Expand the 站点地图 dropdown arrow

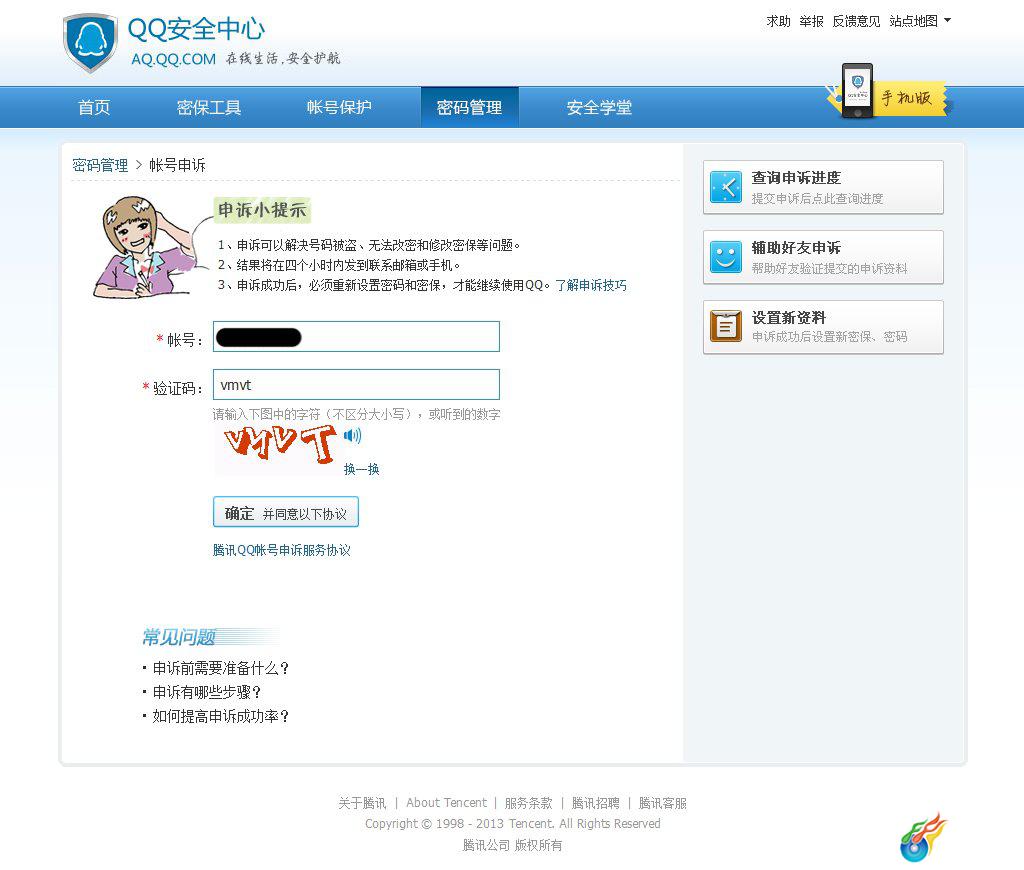[948, 20]
